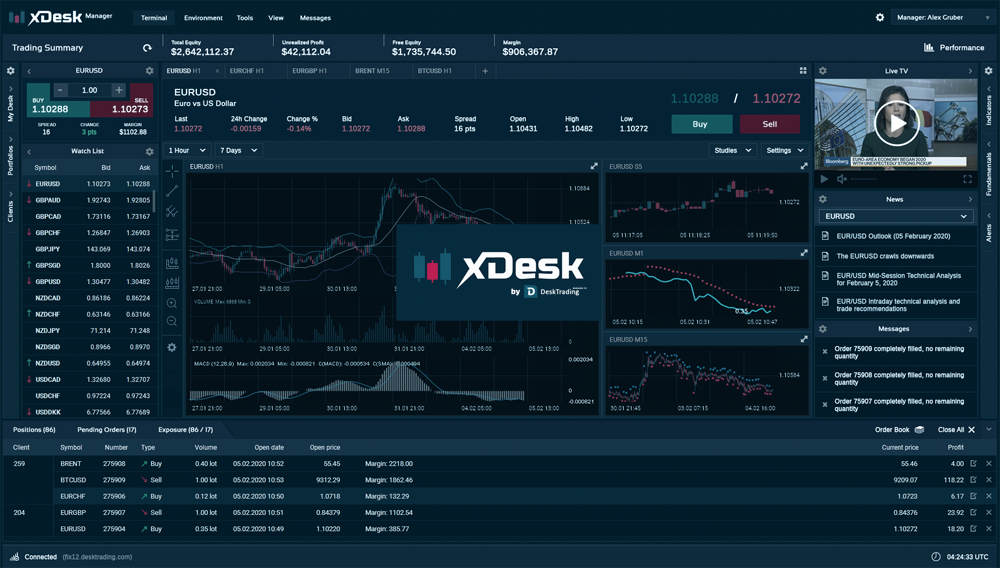Mute the Live TV audio
Image resolution: width=1000 pixels, height=568 pixels.
click(842, 179)
